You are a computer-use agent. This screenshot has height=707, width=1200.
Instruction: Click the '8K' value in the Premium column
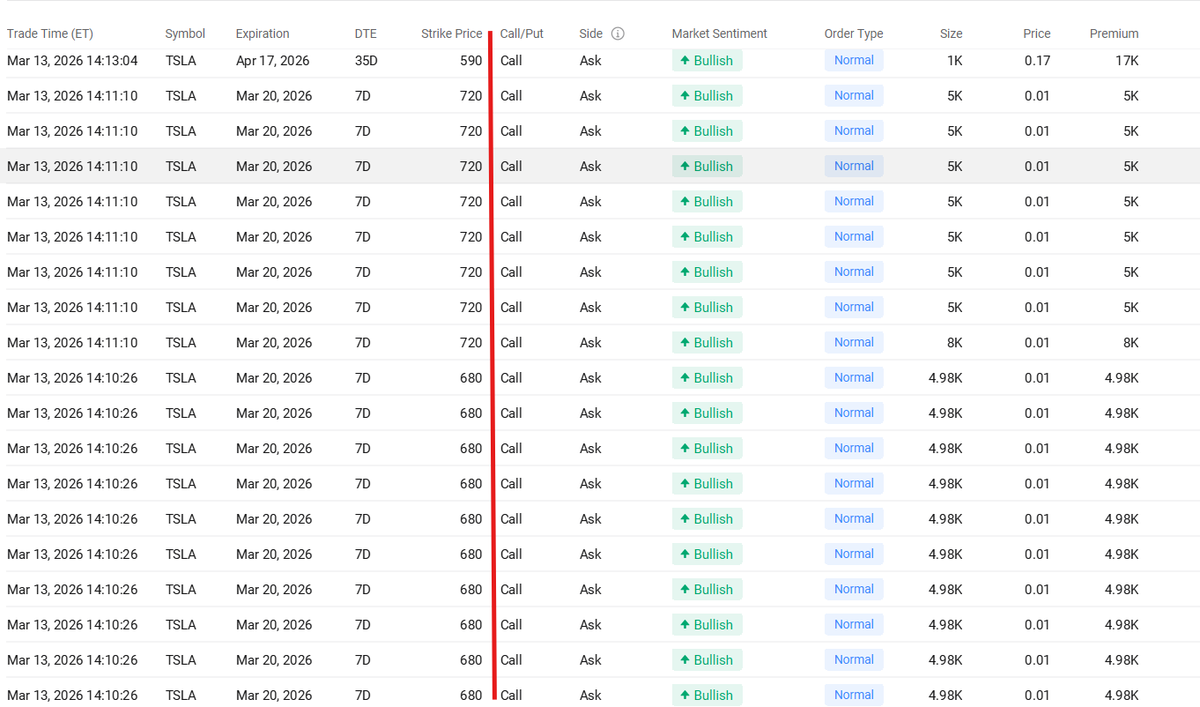pyautogui.click(x=1131, y=342)
